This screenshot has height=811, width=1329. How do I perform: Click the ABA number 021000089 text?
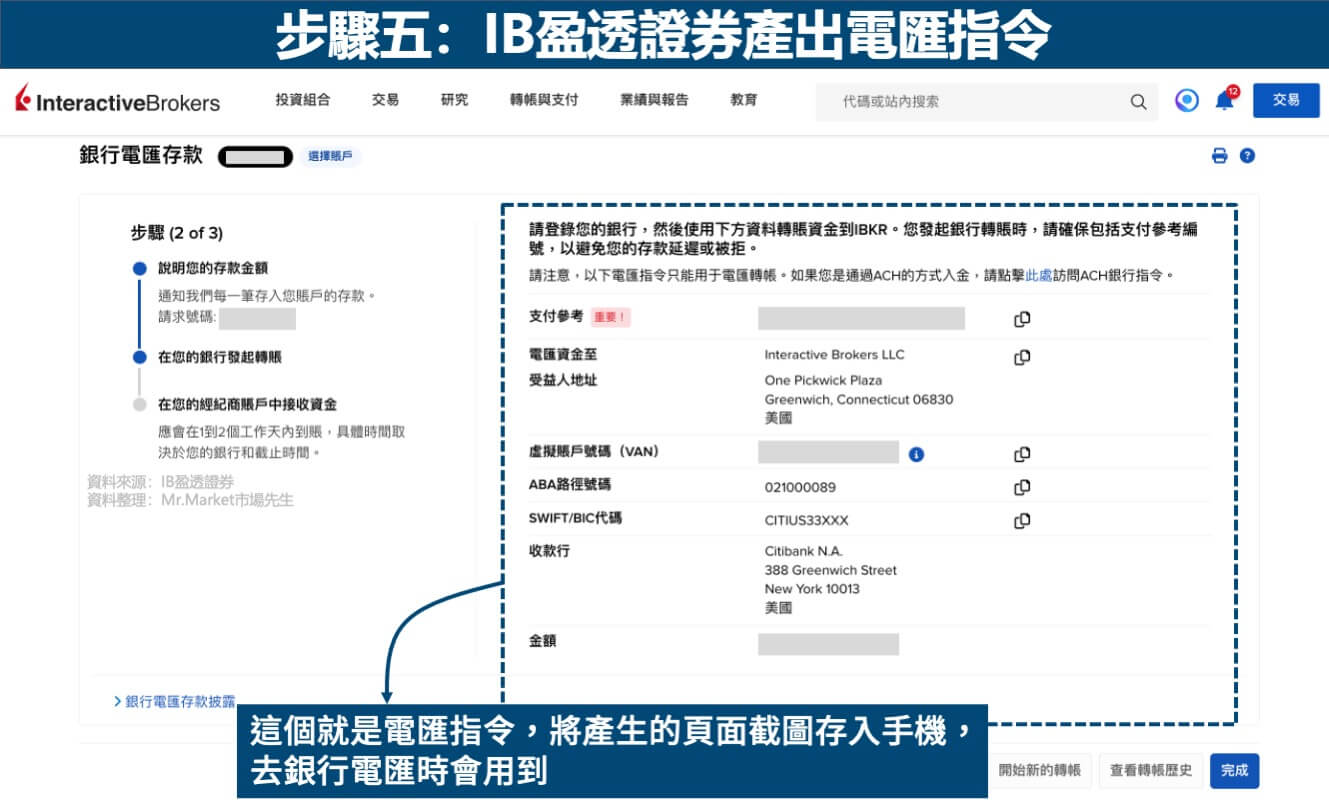[800, 488]
